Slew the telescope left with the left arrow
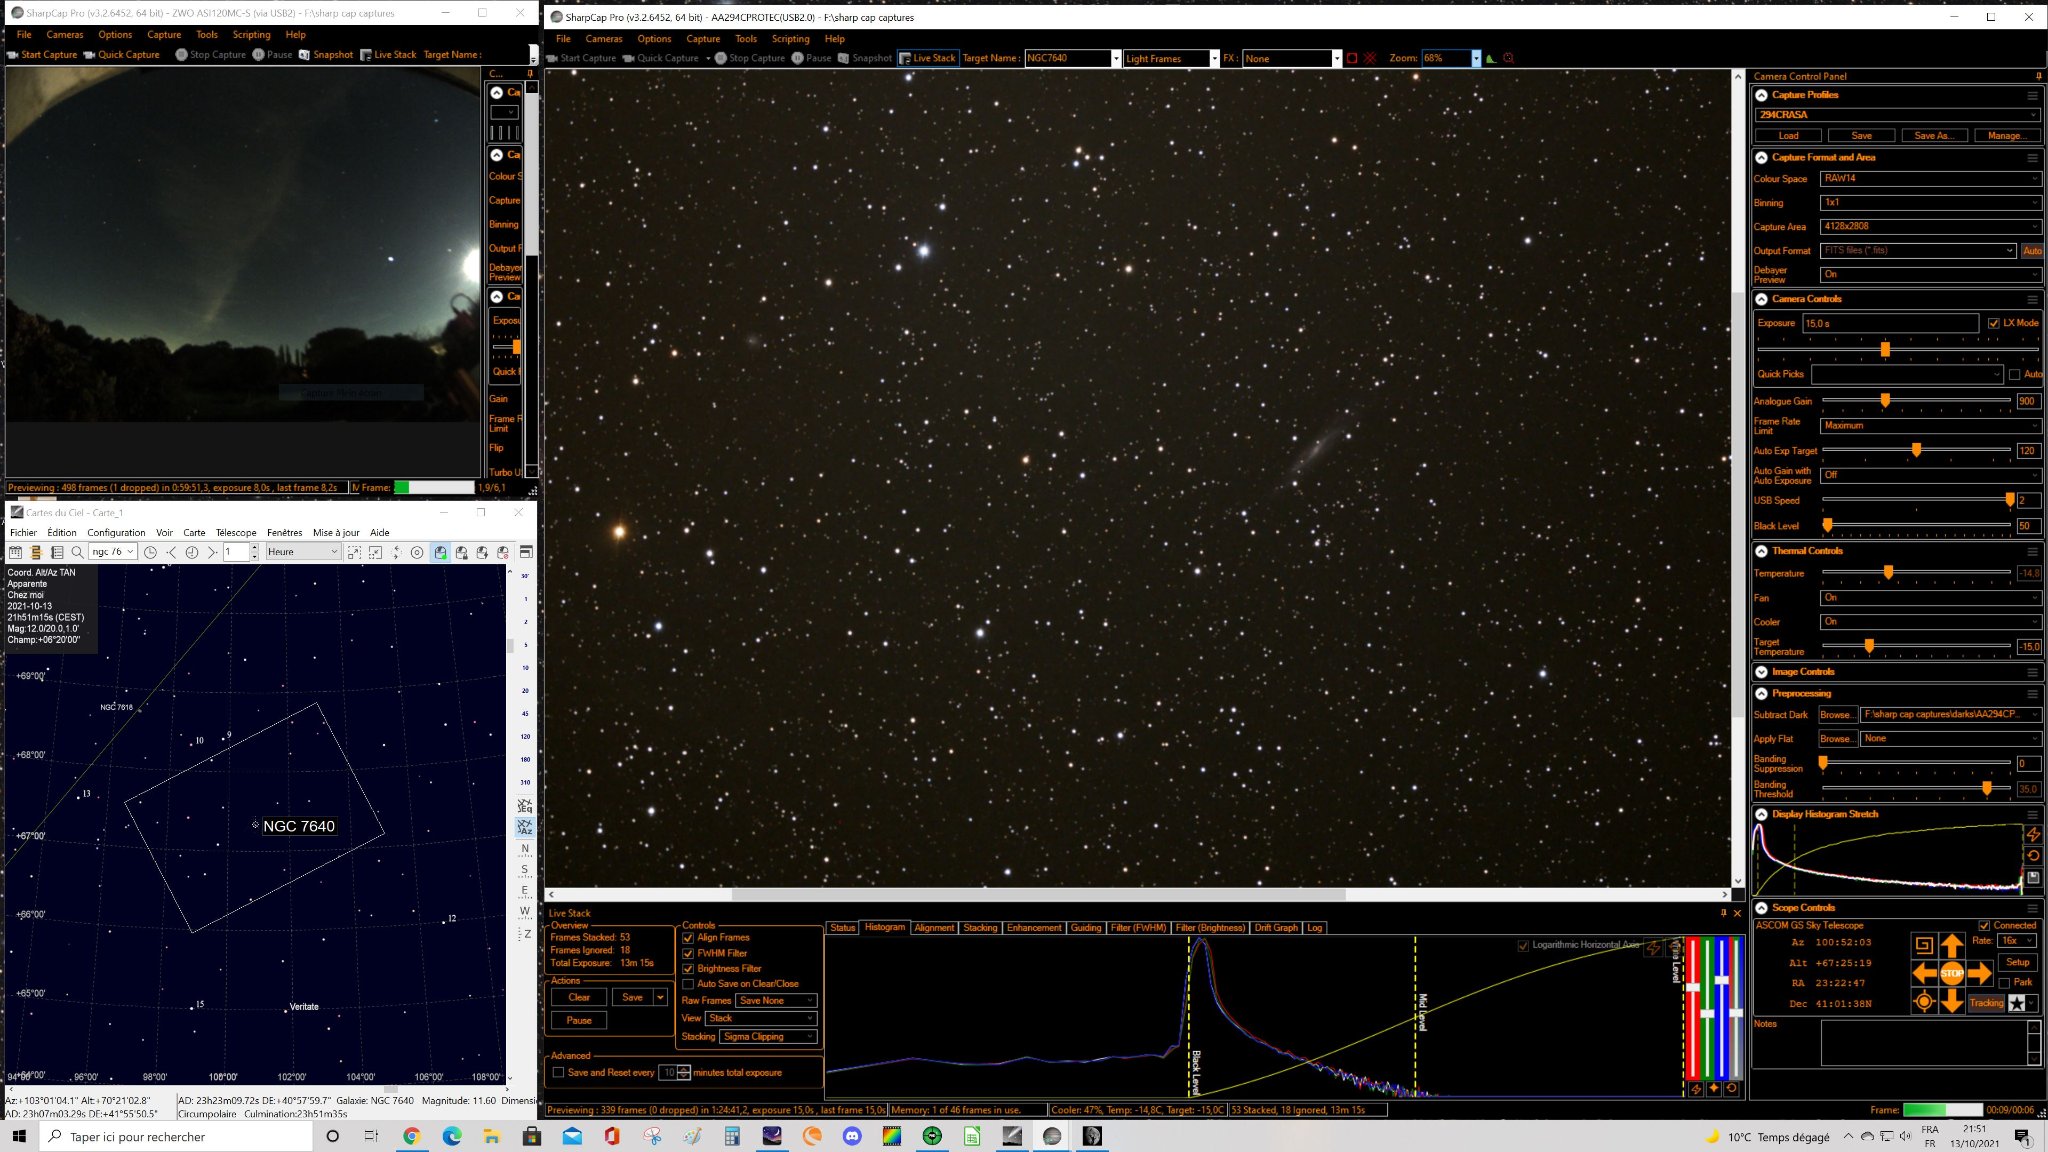Image resolution: width=2048 pixels, height=1152 pixels. pyautogui.click(x=1923, y=973)
